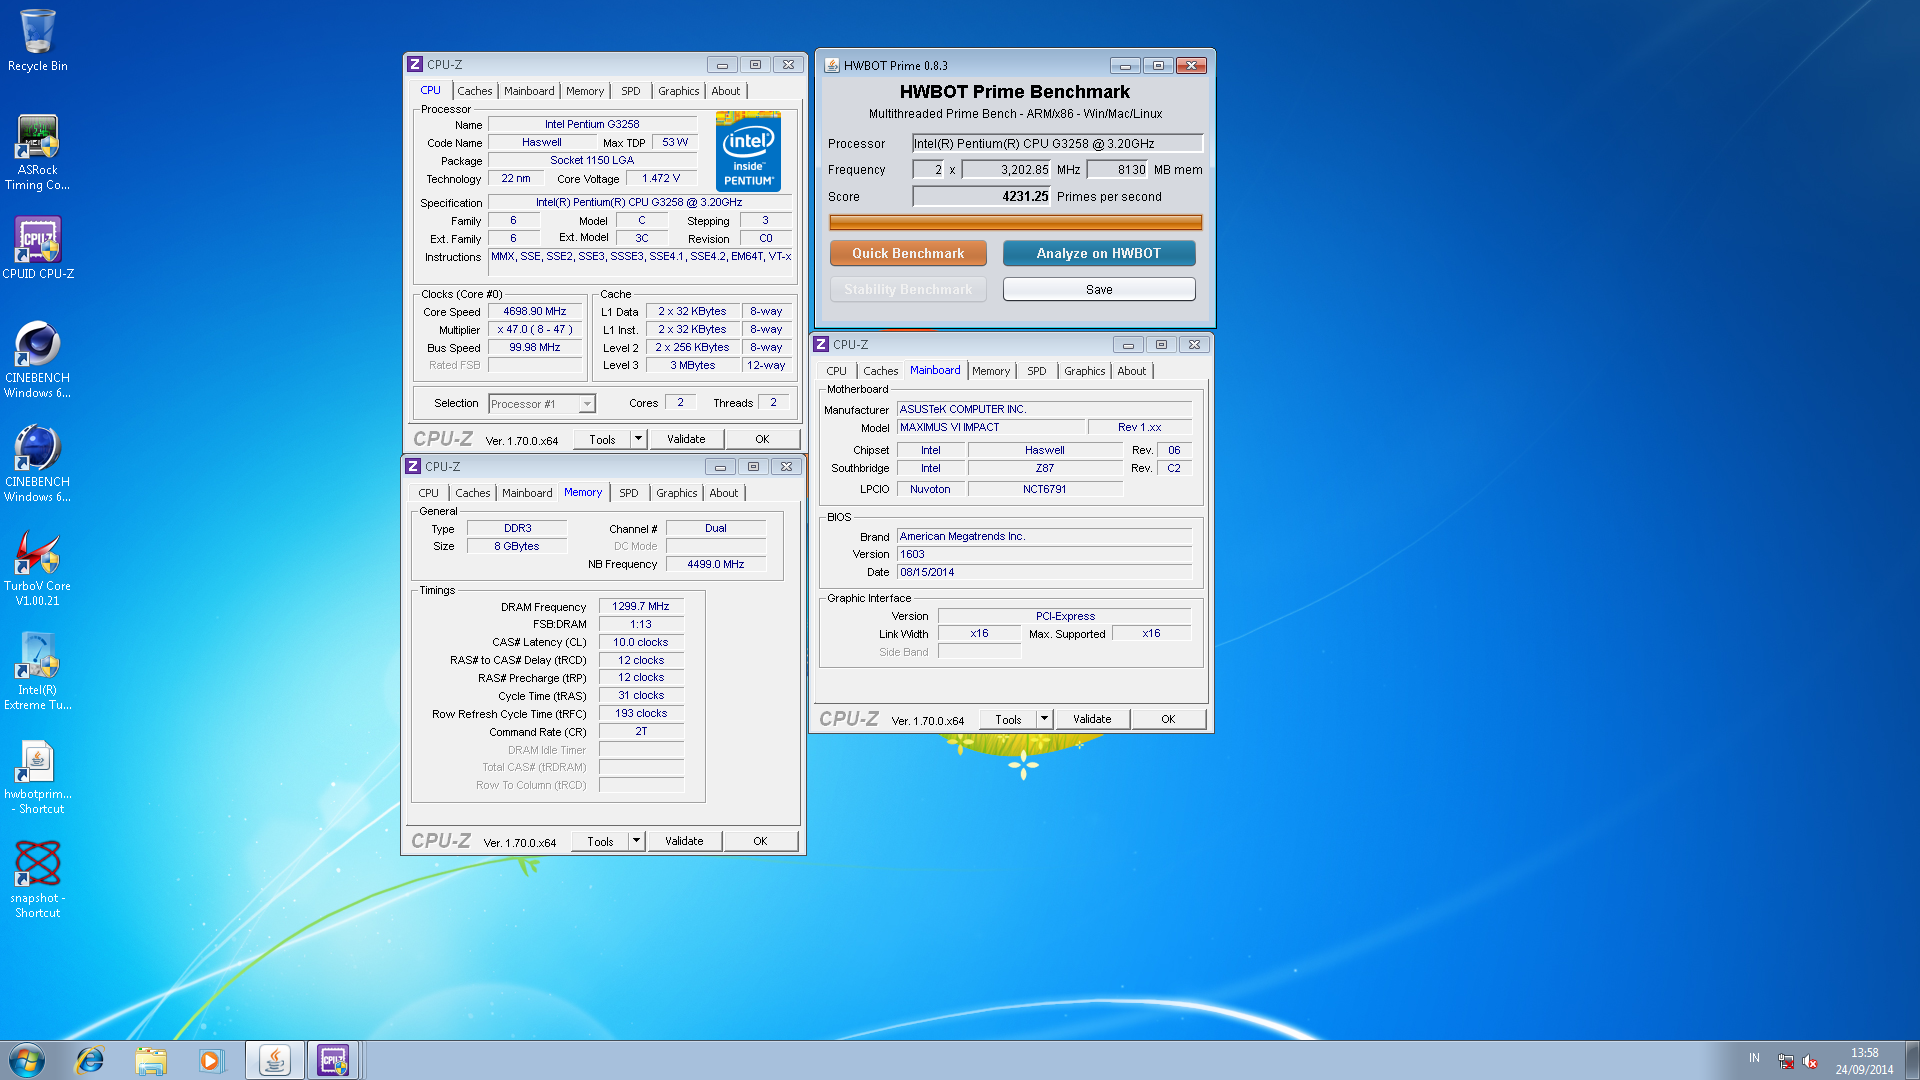The height and width of the screenshot is (1080, 1920).
Task: Select multiplier value x 47.0 ( 8 - 47 )
Action: pyautogui.click(x=535, y=329)
